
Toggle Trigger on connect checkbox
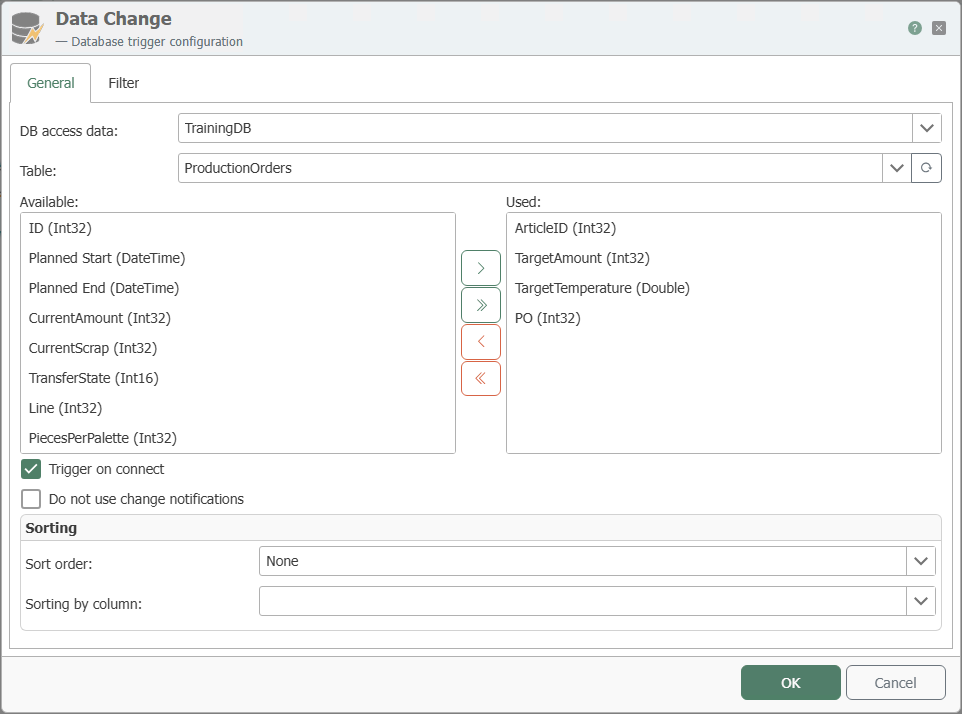point(31,469)
